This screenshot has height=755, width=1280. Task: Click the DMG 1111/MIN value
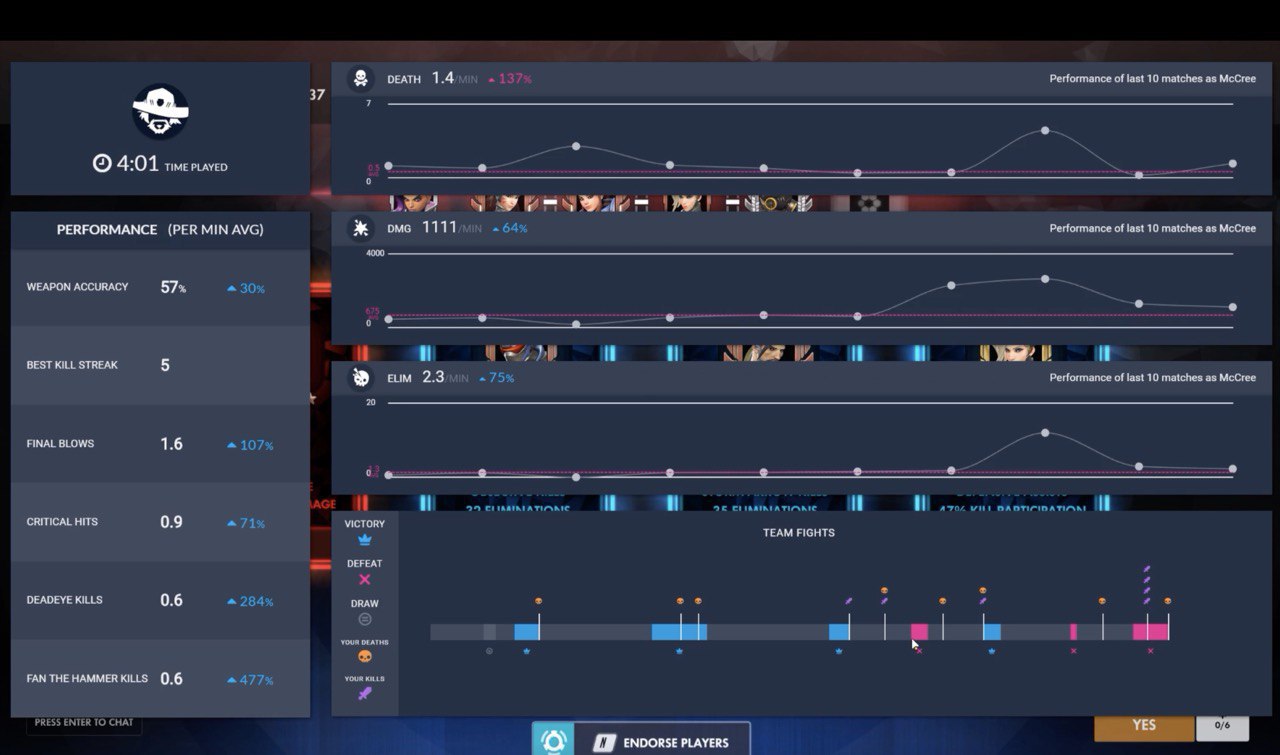click(x=451, y=227)
